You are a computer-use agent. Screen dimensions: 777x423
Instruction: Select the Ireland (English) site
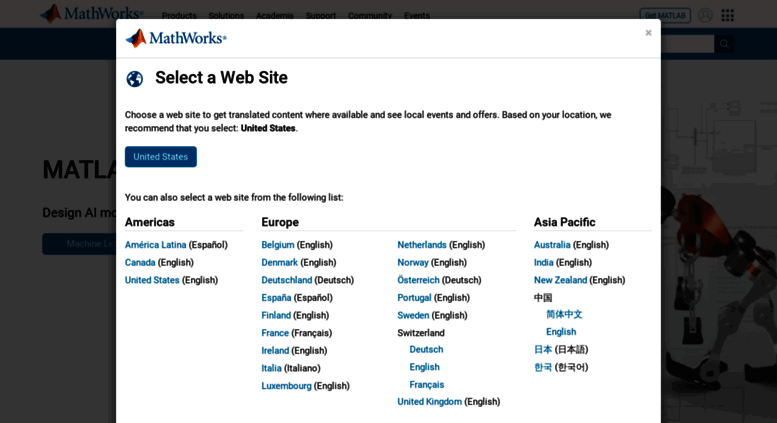[275, 351]
